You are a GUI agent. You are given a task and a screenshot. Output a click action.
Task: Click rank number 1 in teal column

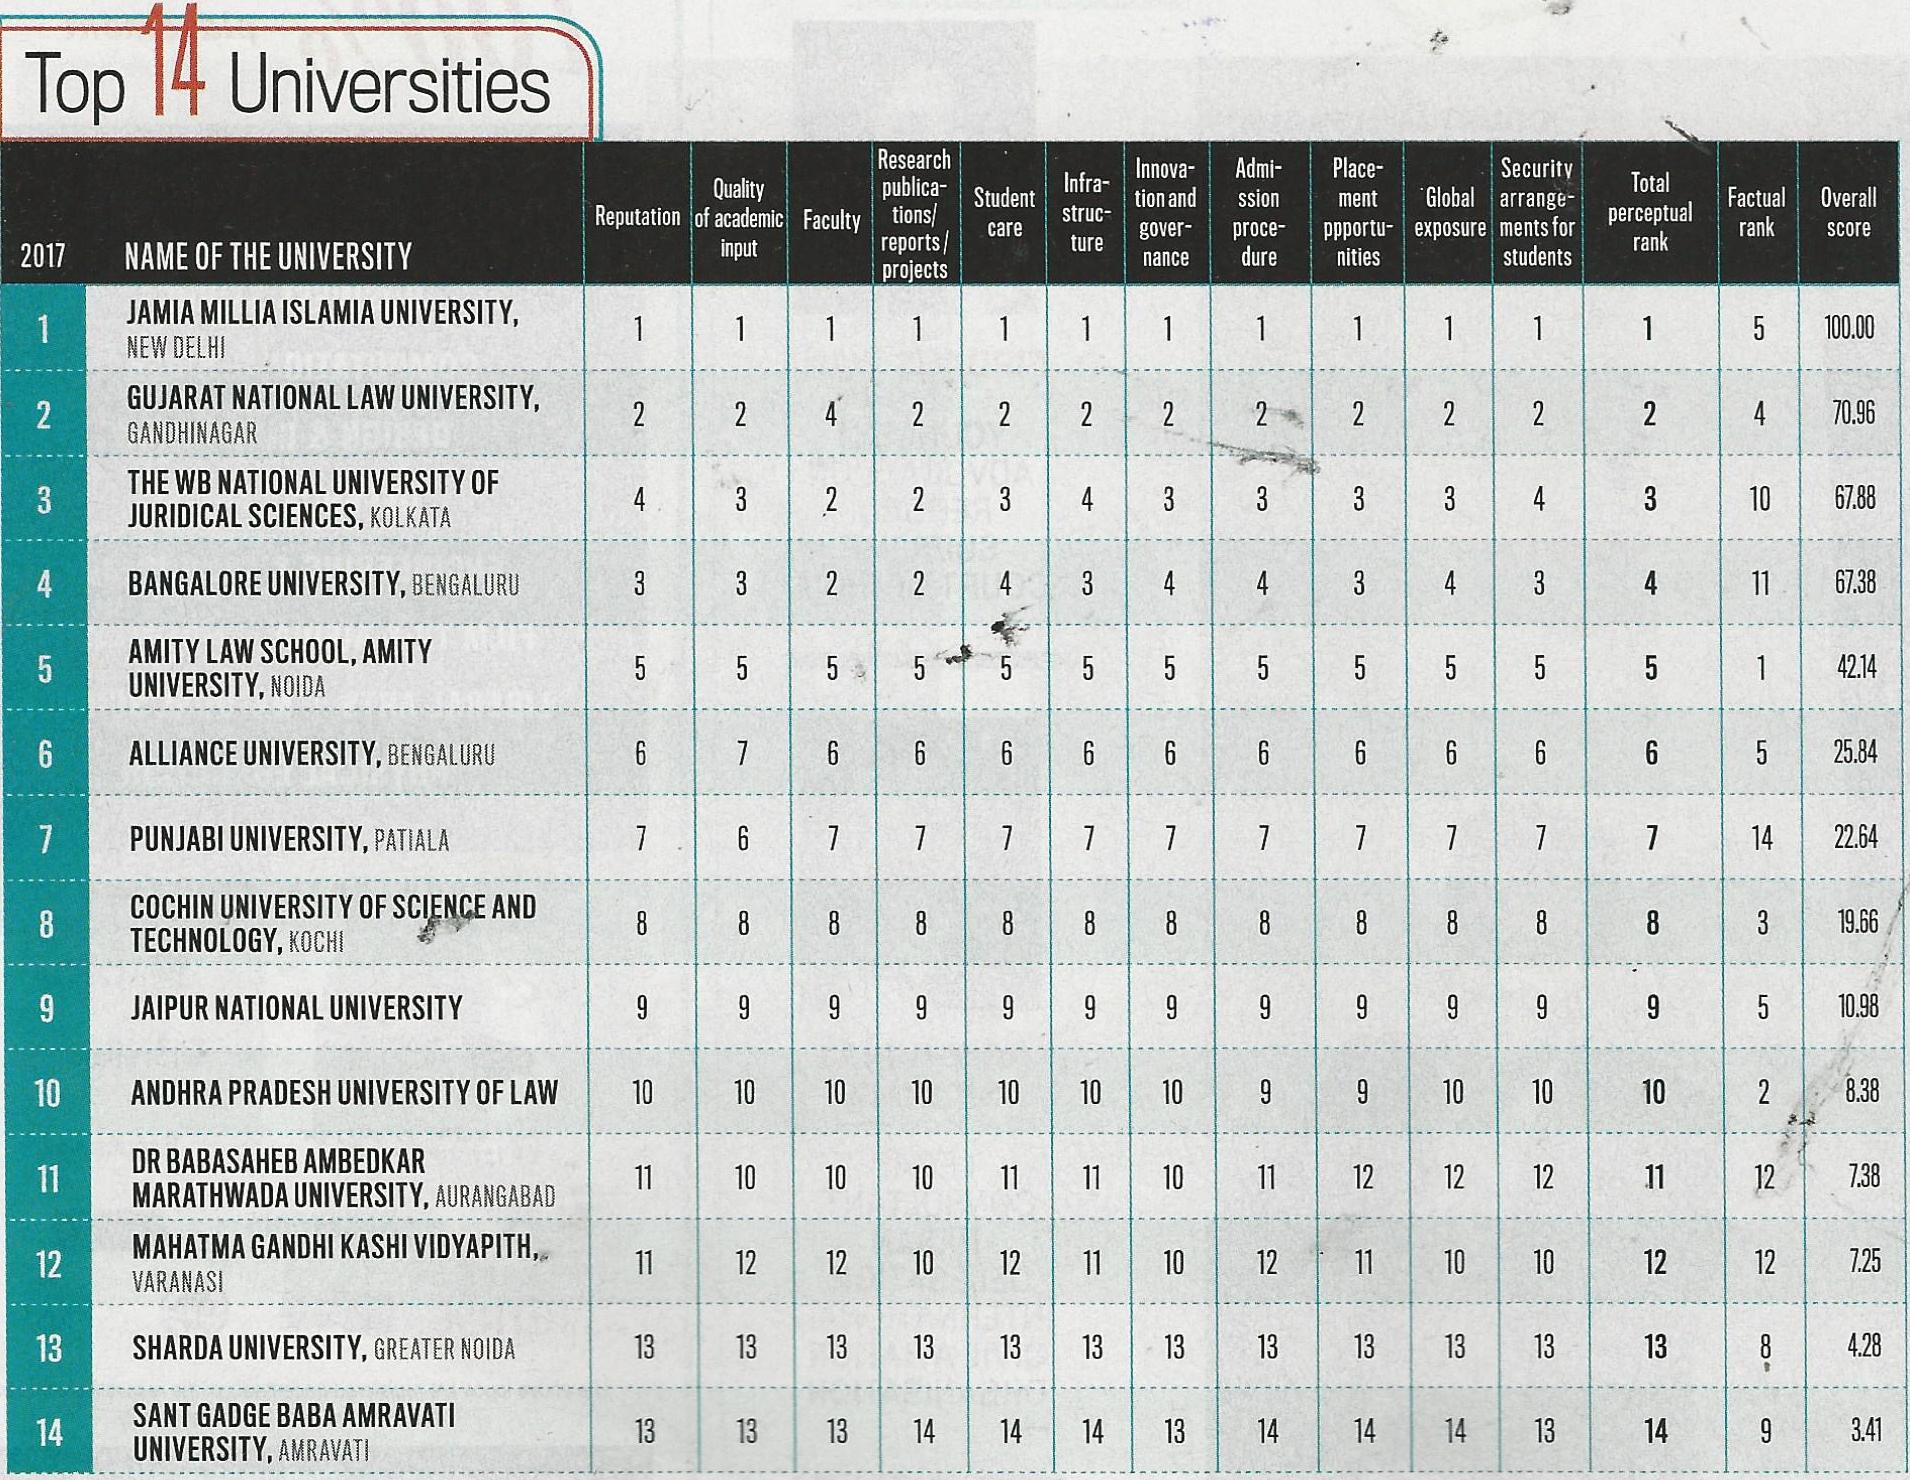point(43,330)
